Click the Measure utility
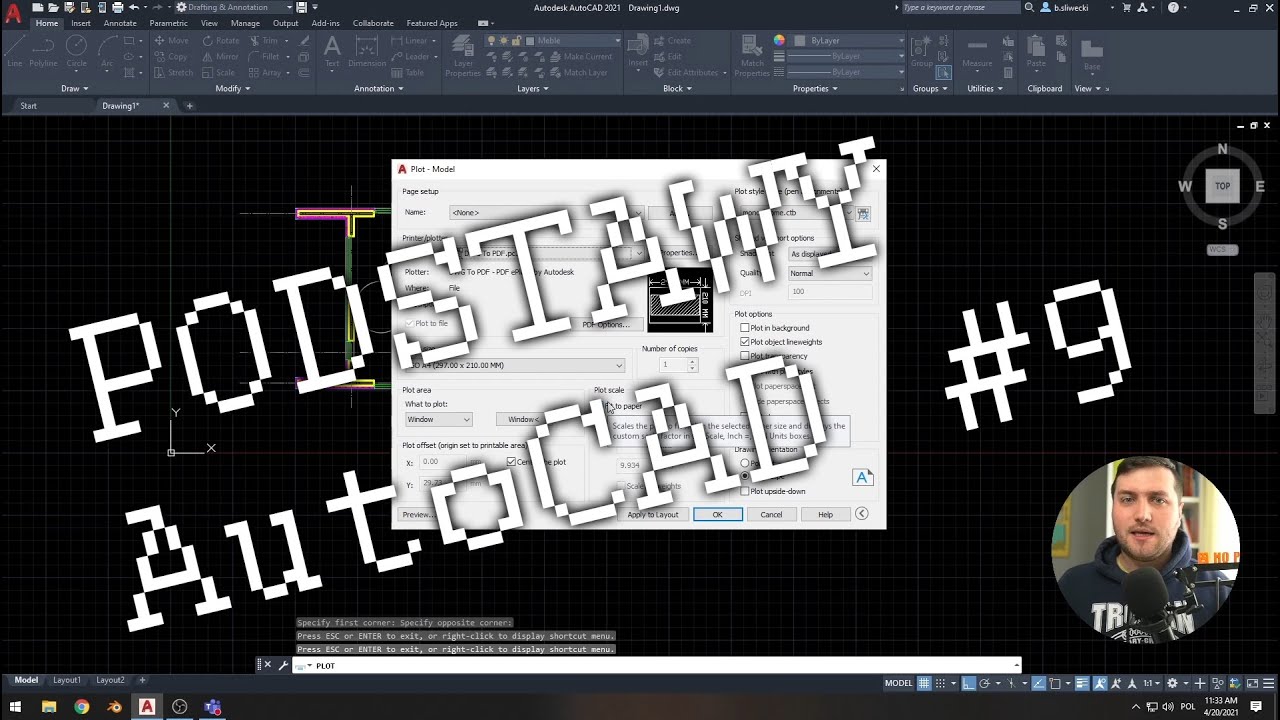 [x=977, y=52]
